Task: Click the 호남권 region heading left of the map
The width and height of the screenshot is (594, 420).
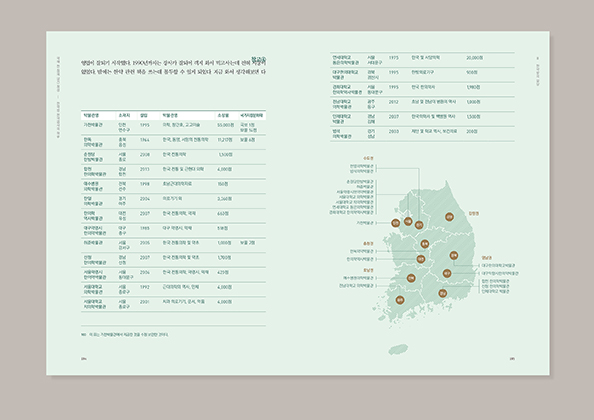Action: click(x=368, y=270)
